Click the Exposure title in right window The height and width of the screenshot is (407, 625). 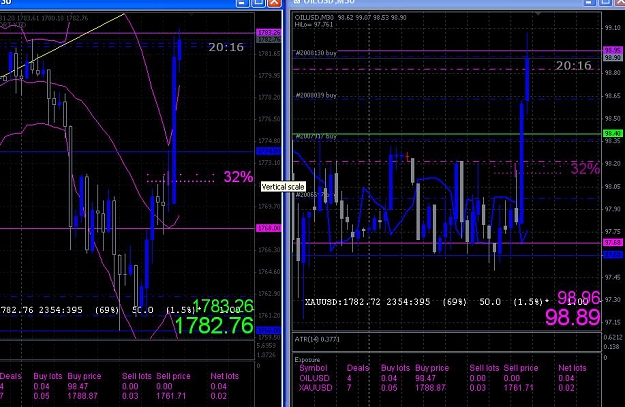[307, 360]
